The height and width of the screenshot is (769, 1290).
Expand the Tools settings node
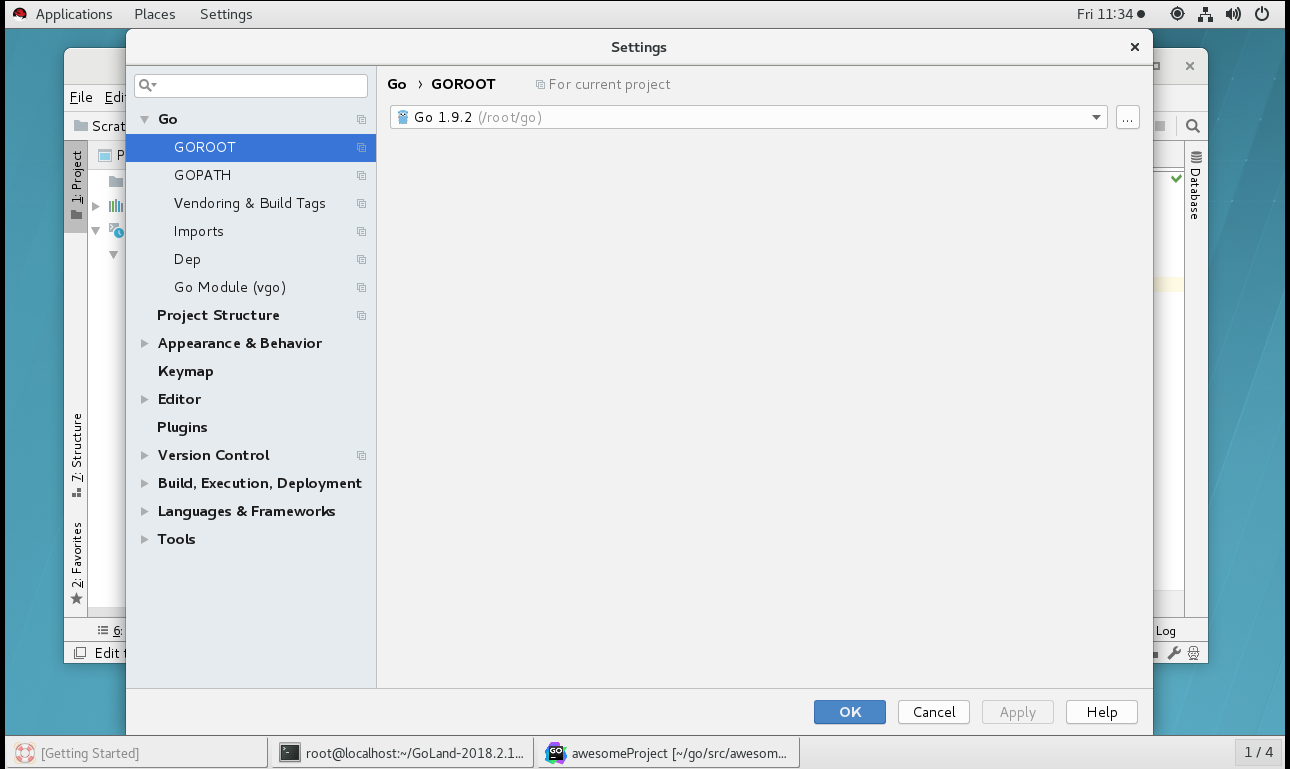point(145,539)
